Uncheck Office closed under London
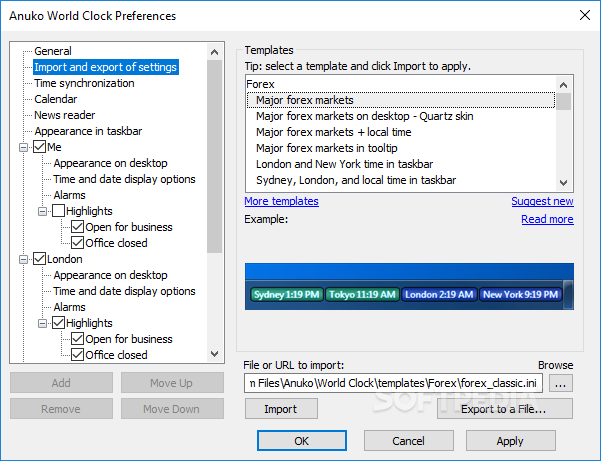The width and height of the screenshot is (601, 461). tap(77, 355)
